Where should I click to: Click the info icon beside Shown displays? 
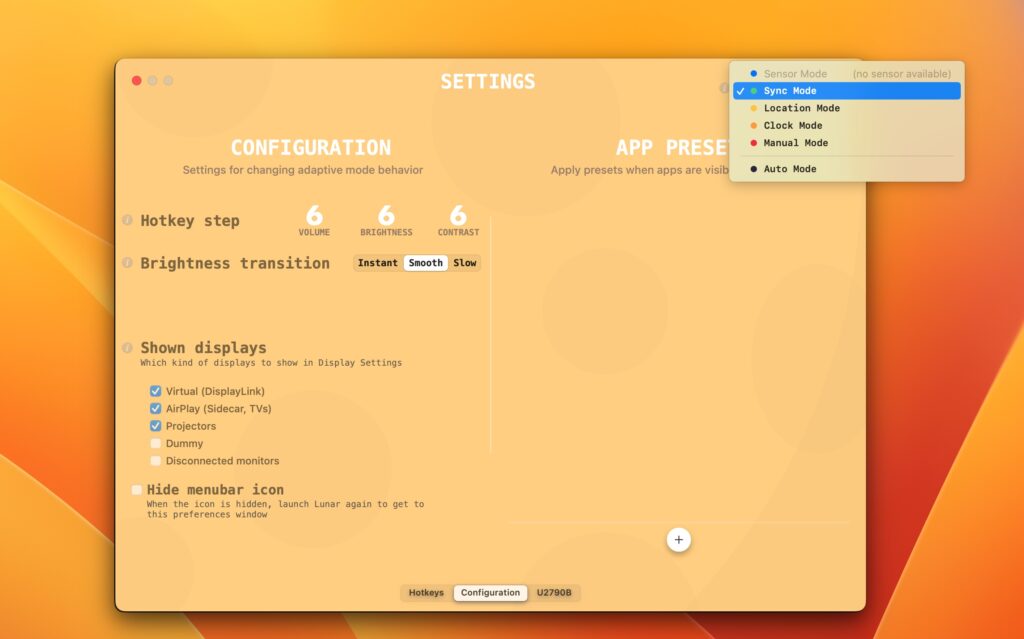(127, 348)
